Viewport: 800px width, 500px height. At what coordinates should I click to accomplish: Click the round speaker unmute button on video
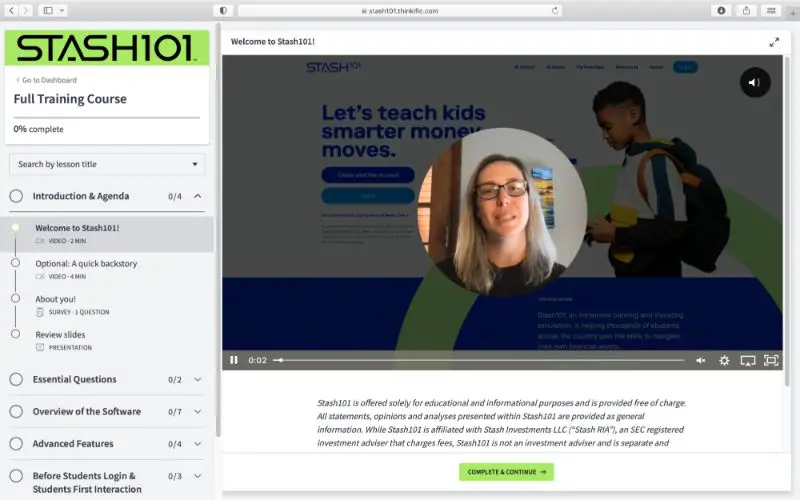755,82
